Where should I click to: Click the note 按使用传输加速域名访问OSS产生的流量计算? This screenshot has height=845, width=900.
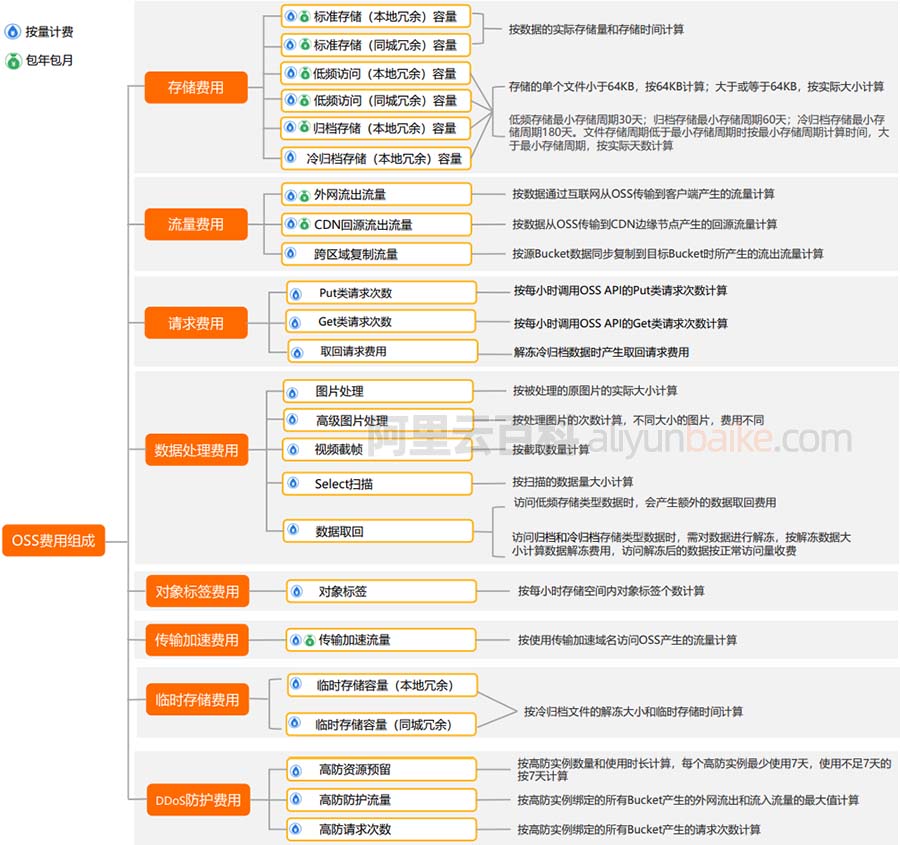pos(627,640)
